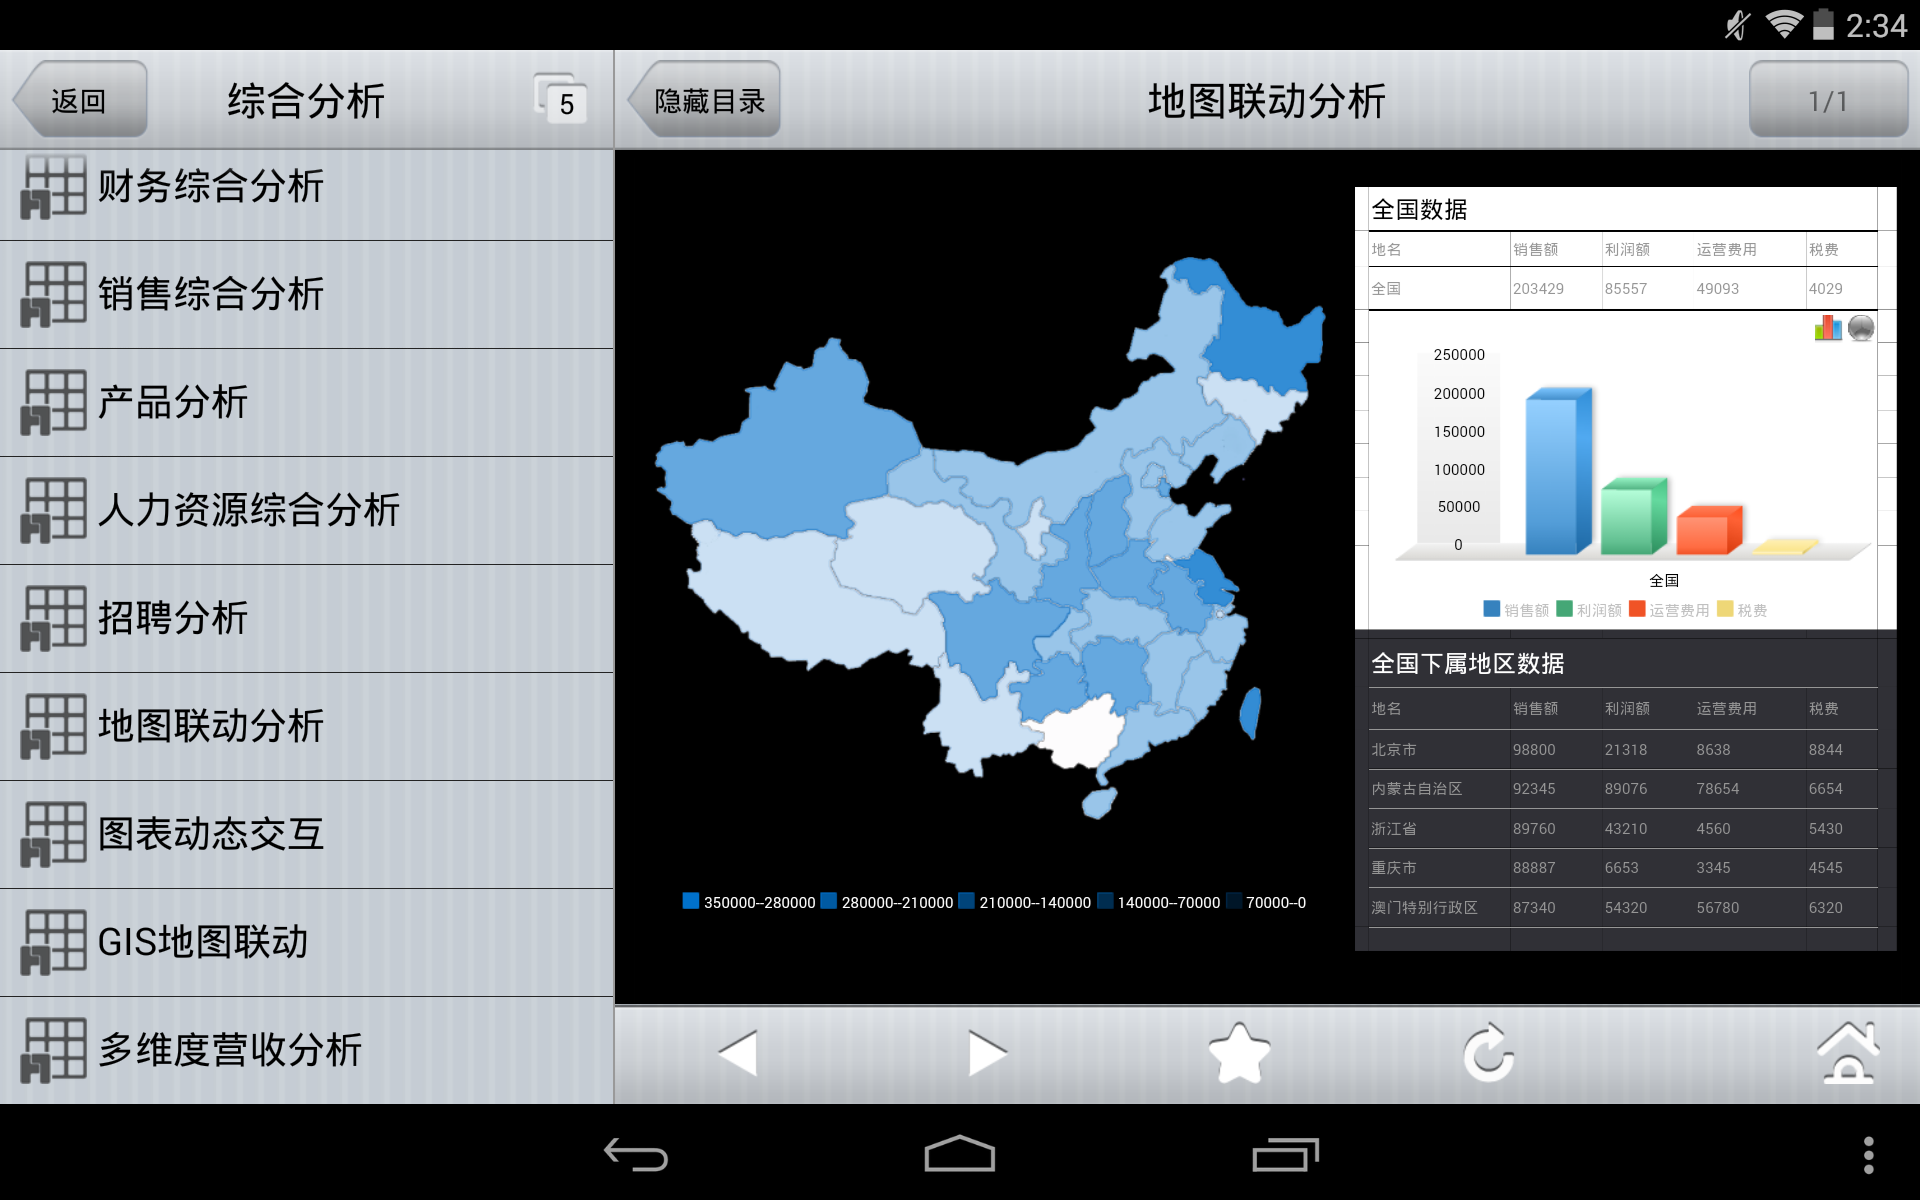Image resolution: width=1920 pixels, height=1200 pixels.
Task: Tap the battery status icon
Action: [x=1824, y=24]
